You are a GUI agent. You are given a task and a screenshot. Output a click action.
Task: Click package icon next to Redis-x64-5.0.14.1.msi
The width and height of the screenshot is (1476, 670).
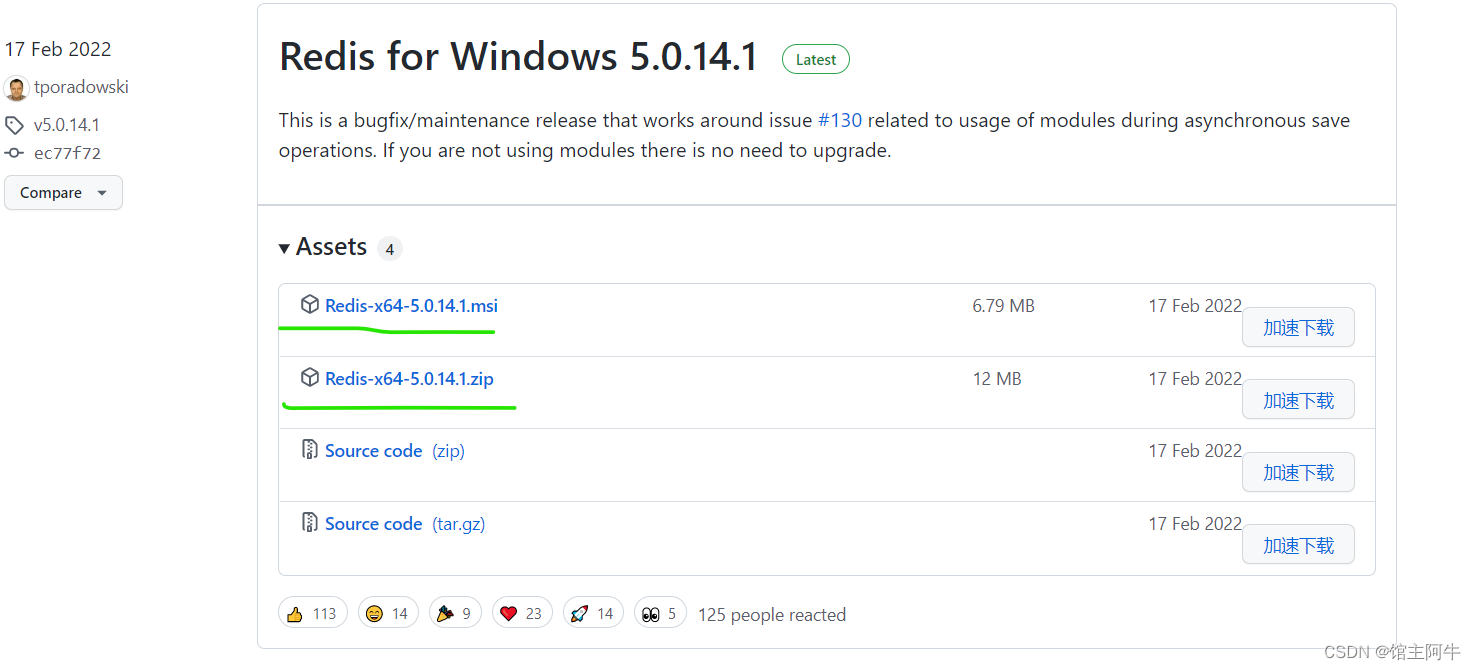click(310, 305)
